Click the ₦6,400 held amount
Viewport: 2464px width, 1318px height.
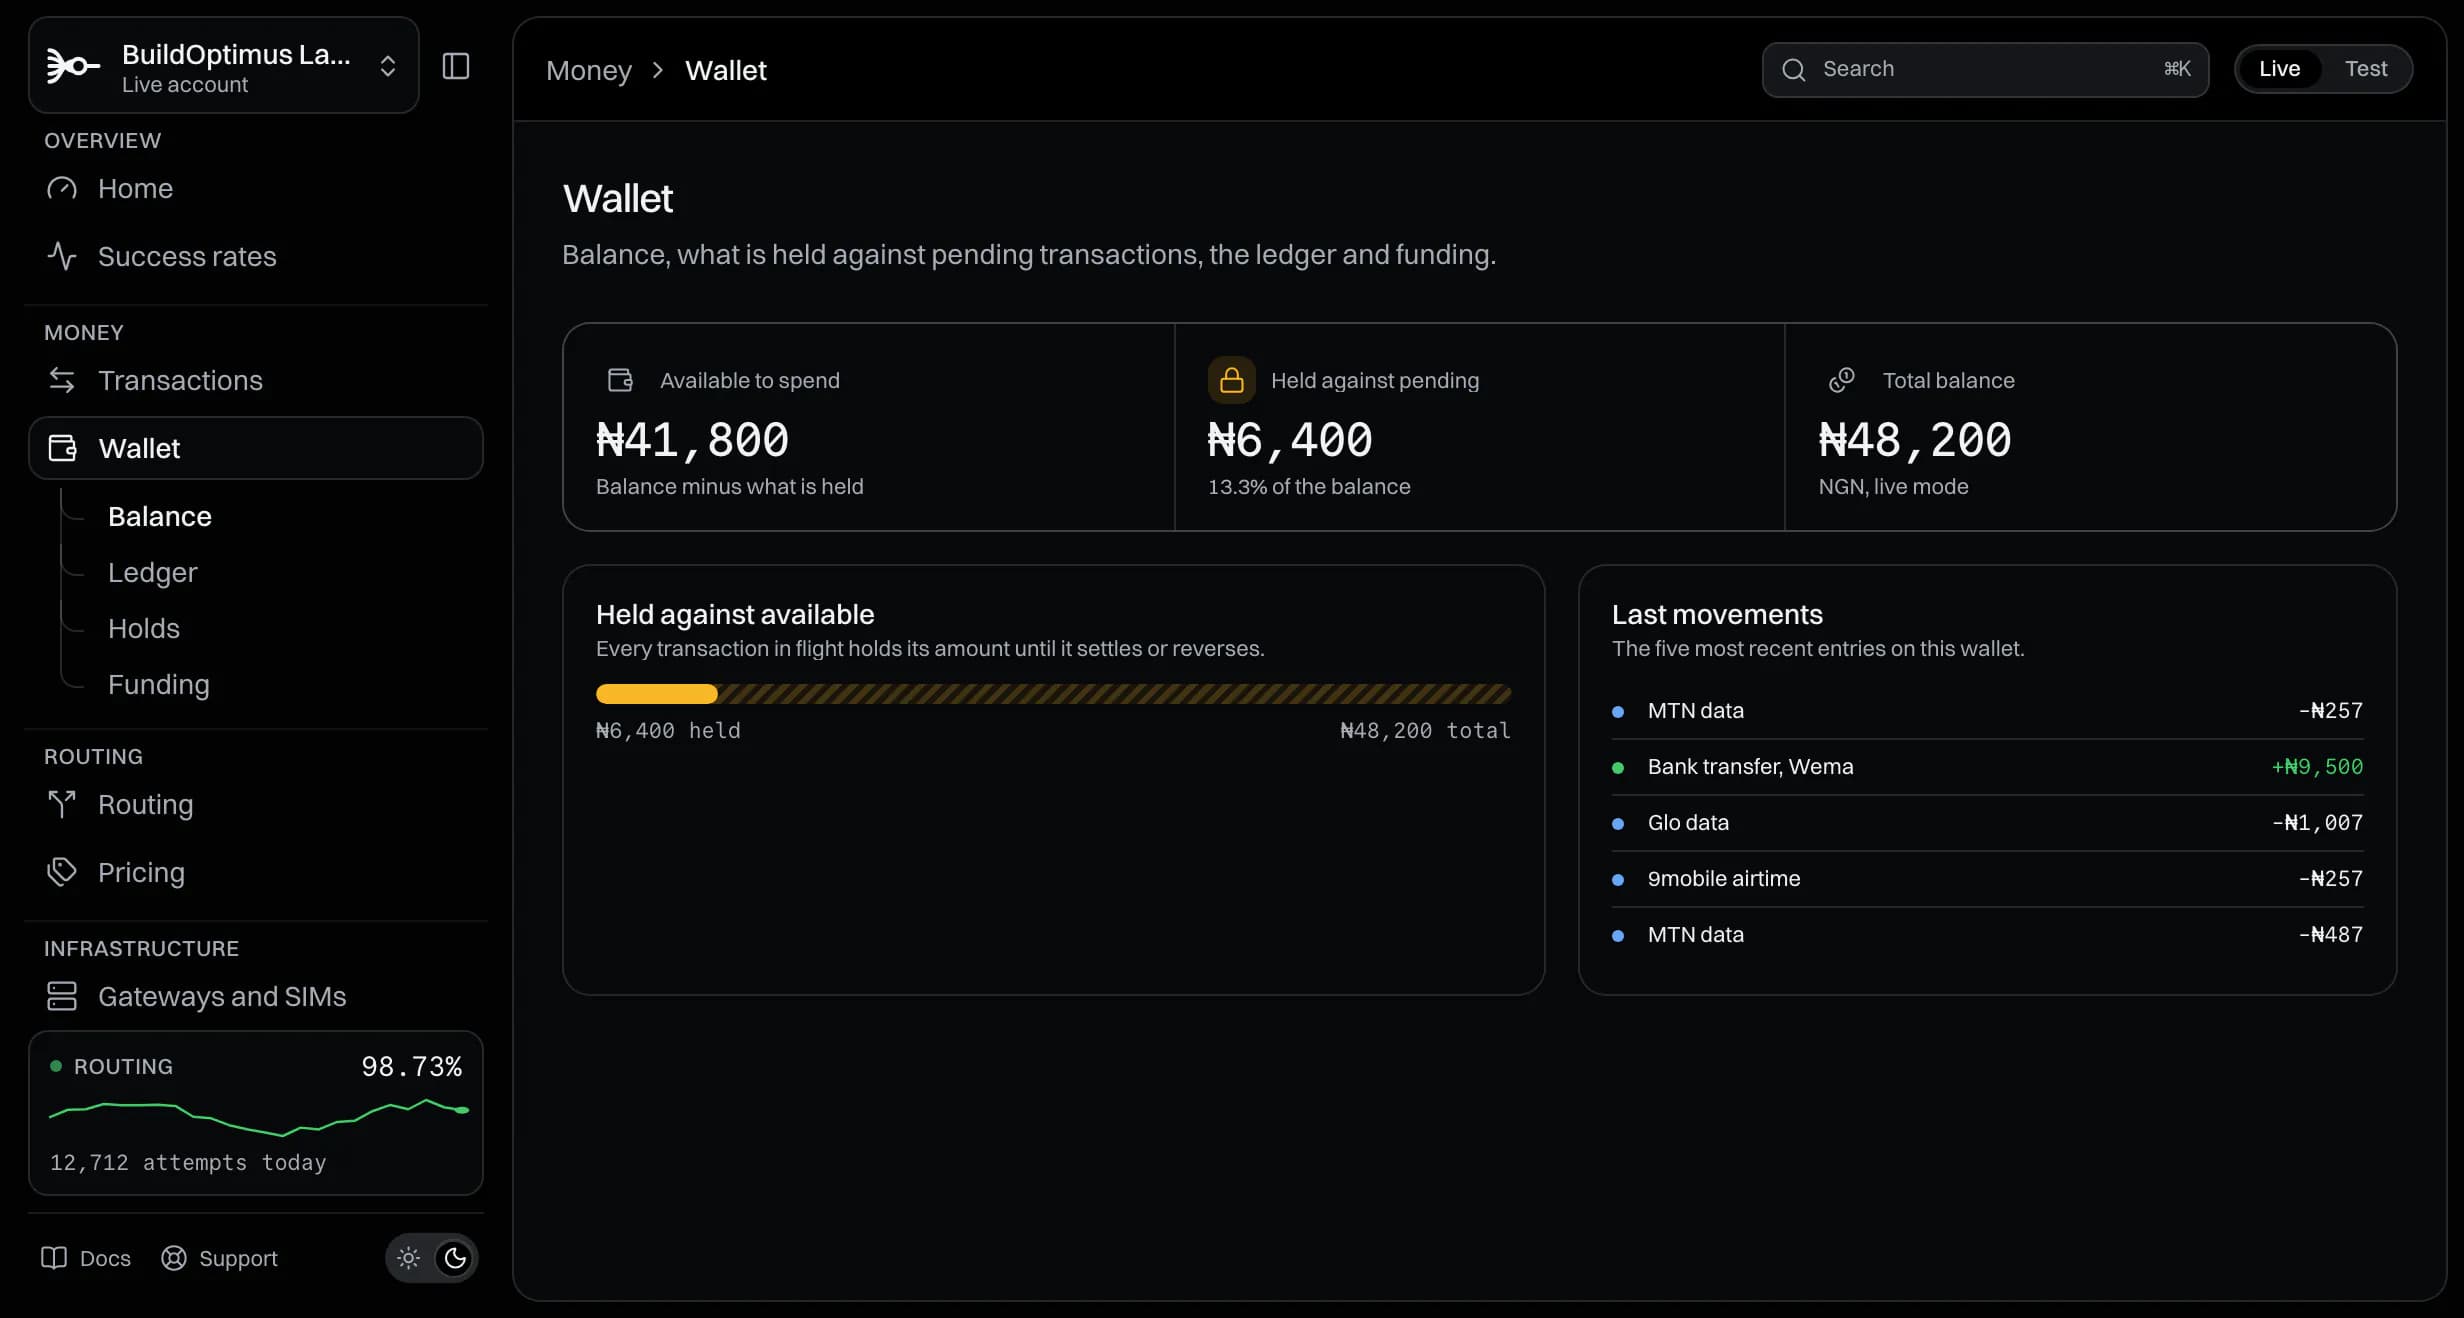tap(1290, 439)
